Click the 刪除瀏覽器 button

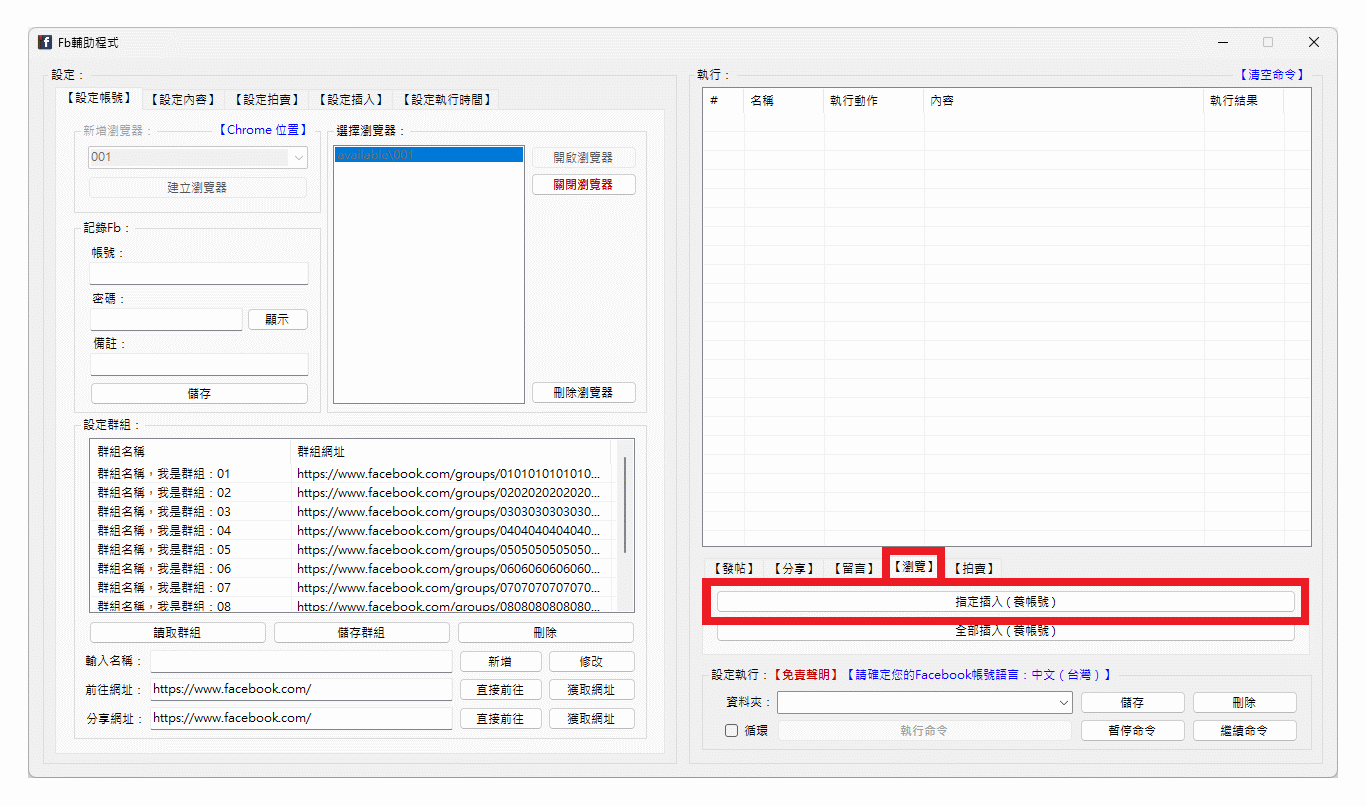[x=584, y=393]
